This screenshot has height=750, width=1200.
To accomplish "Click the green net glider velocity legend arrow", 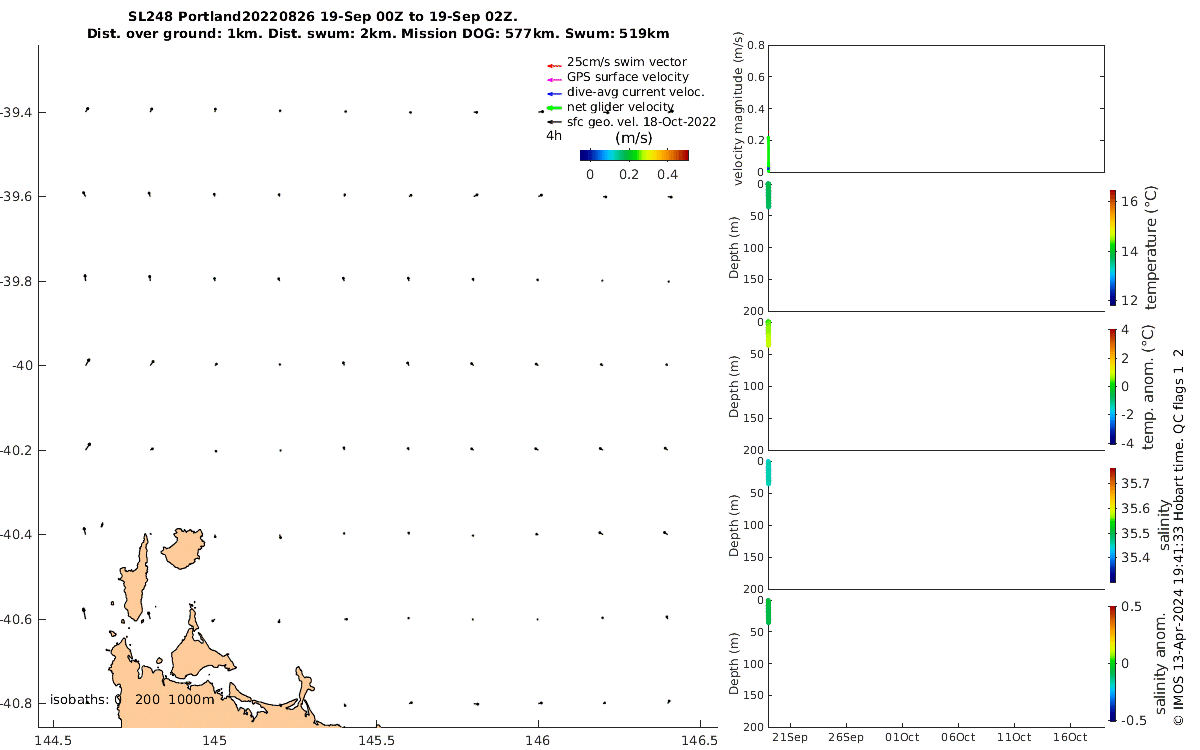I will point(554,108).
